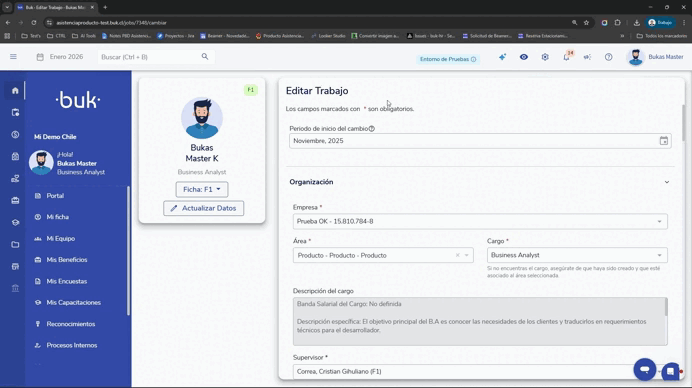Open the browser extensions puzzle icon
The height and width of the screenshot is (388, 692).
(617, 23)
